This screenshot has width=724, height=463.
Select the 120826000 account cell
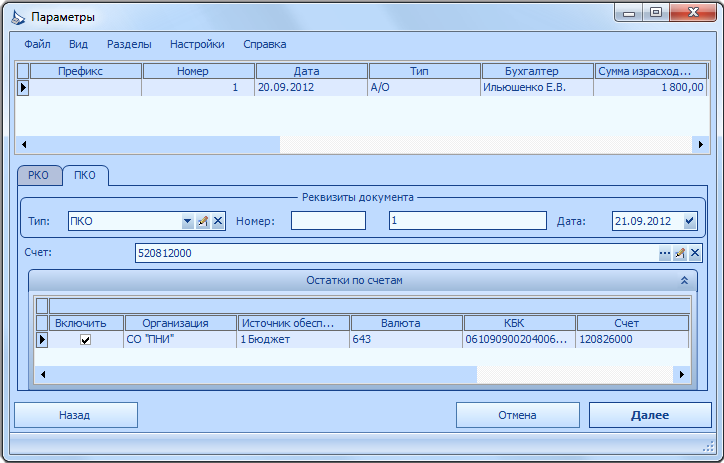pos(632,339)
